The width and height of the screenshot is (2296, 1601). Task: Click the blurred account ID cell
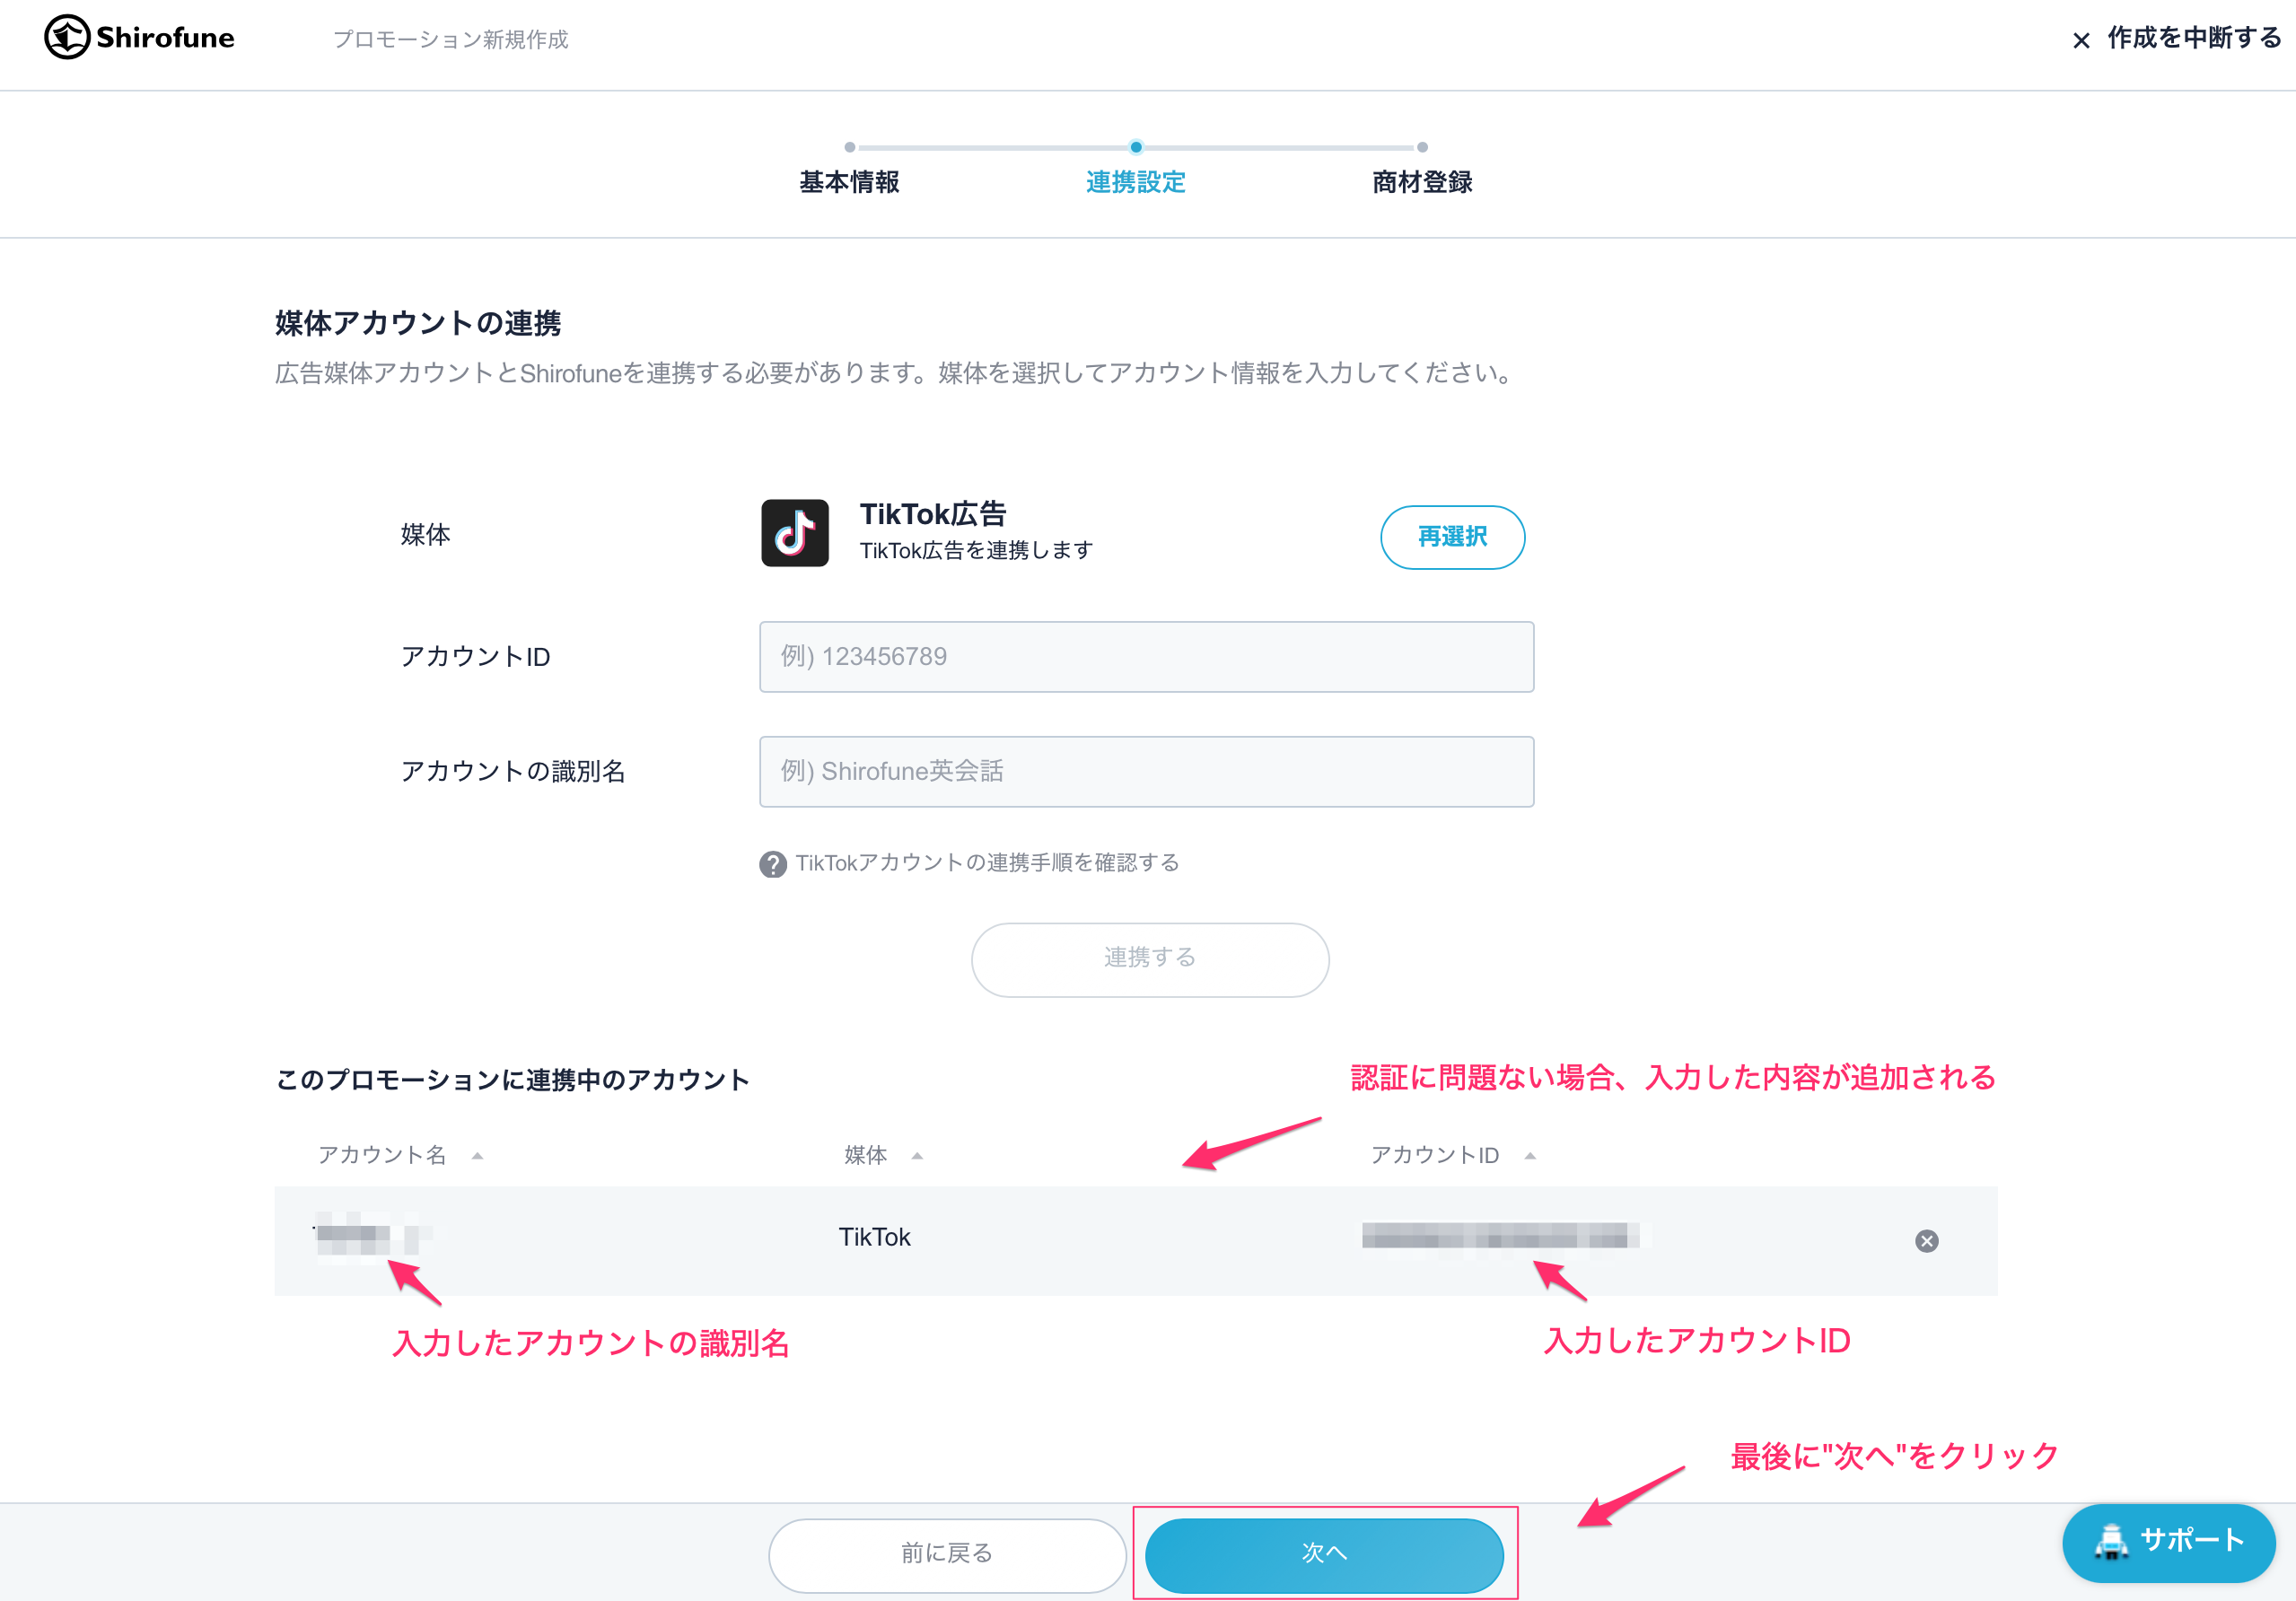1500,1236
